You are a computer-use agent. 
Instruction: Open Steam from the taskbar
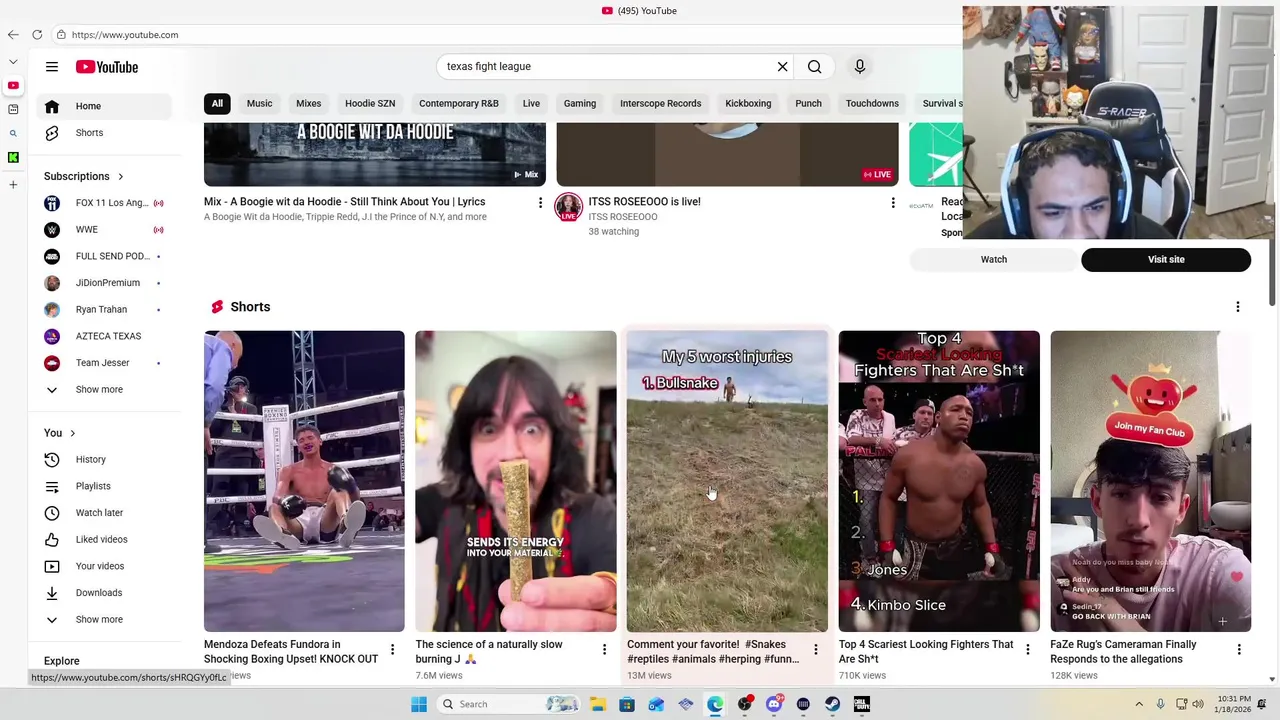pyautogui.click(x=832, y=704)
